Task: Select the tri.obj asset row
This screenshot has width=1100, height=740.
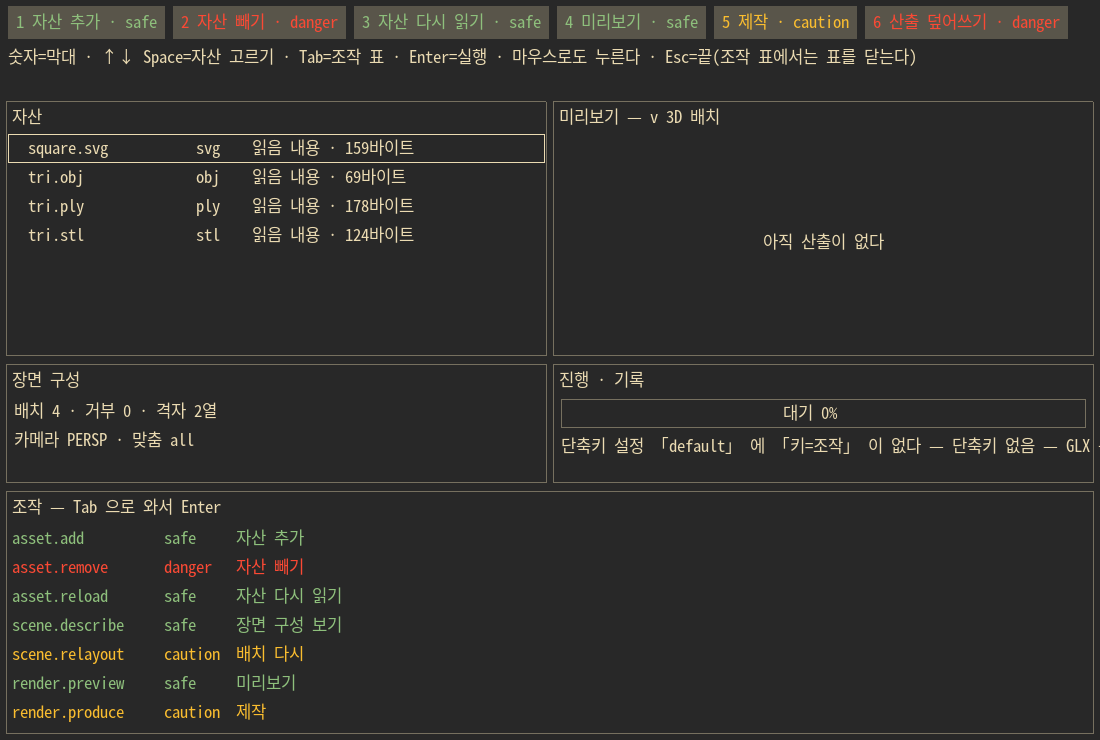Action: click(x=276, y=177)
